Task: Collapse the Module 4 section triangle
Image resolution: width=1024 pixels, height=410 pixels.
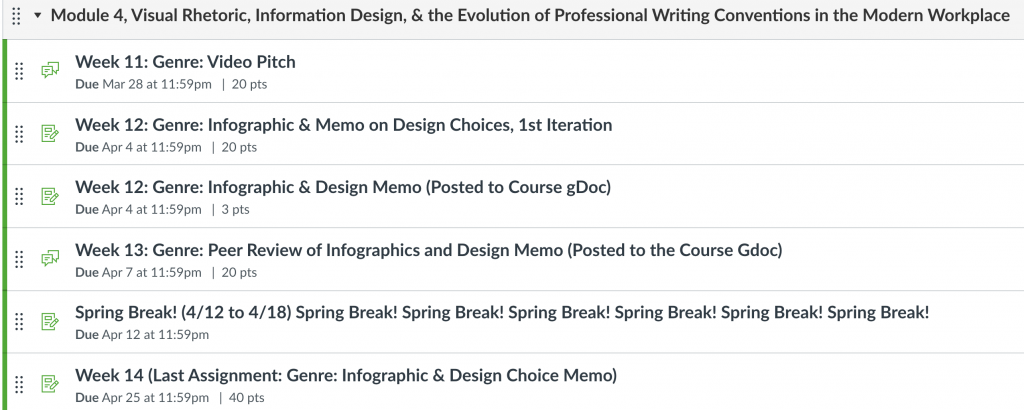Action: coord(37,16)
